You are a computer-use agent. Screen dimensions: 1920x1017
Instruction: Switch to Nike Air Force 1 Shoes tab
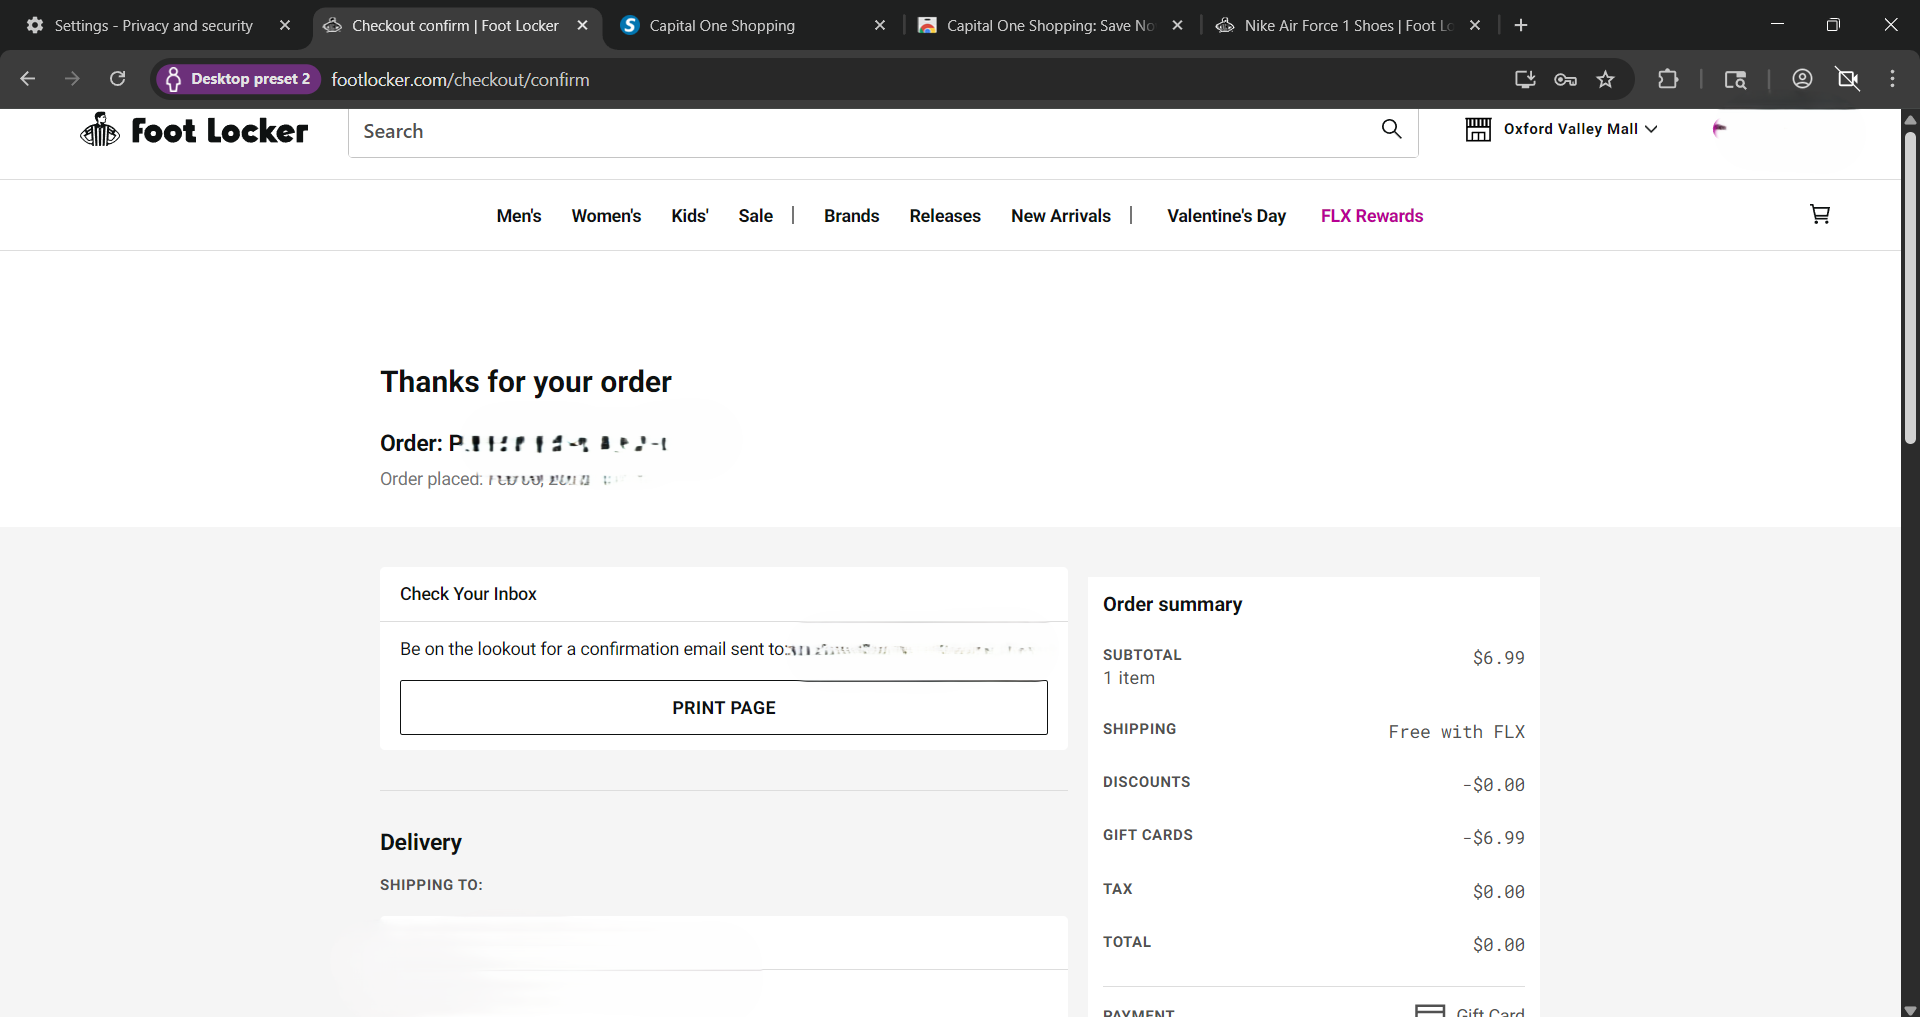coord(1348,26)
